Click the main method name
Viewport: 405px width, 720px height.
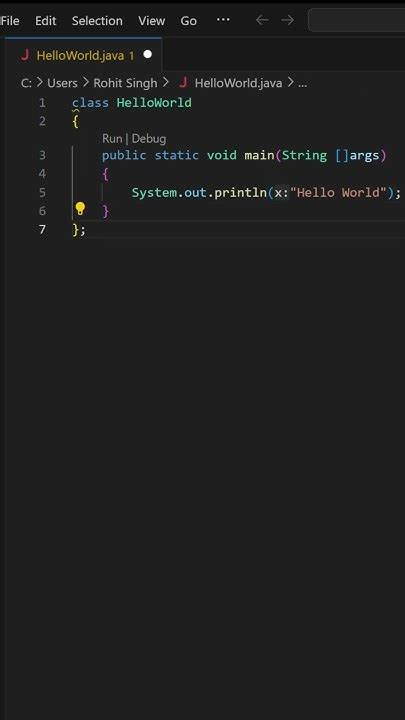(x=259, y=155)
